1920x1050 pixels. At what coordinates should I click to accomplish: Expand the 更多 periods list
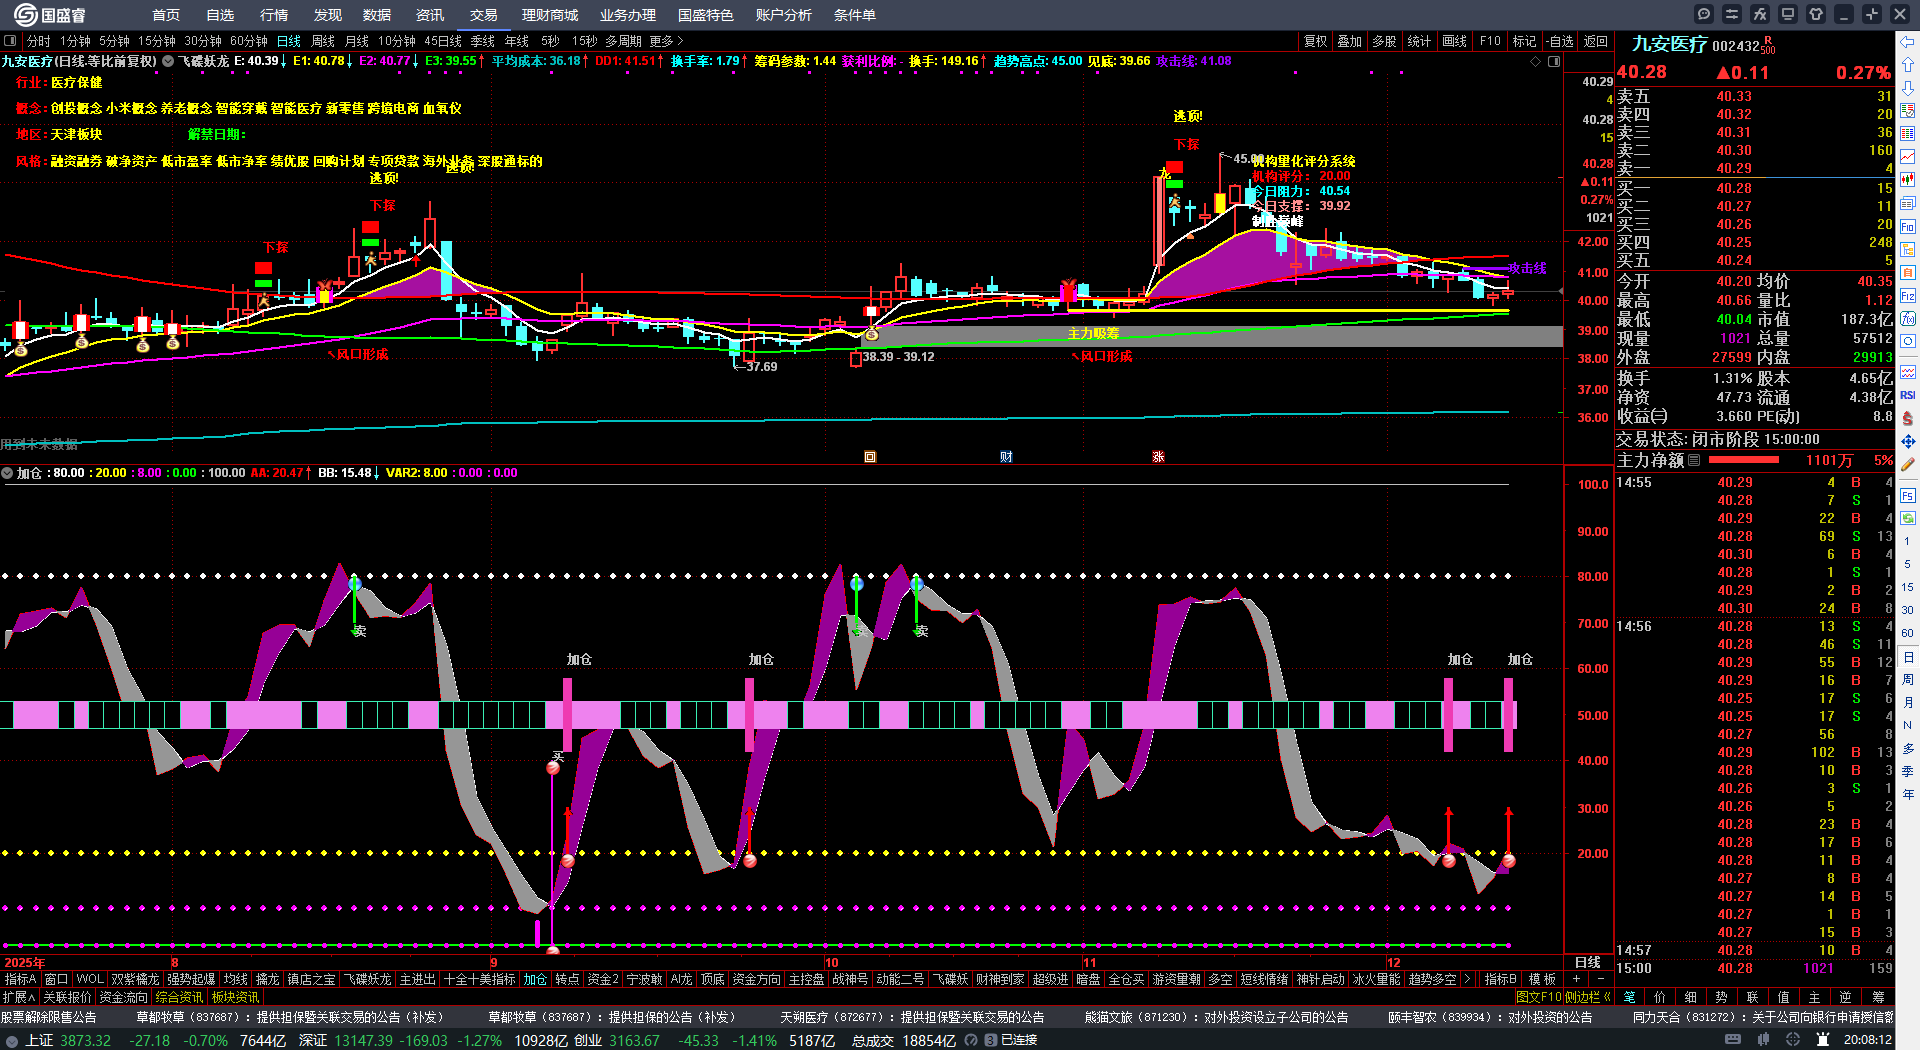point(666,41)
